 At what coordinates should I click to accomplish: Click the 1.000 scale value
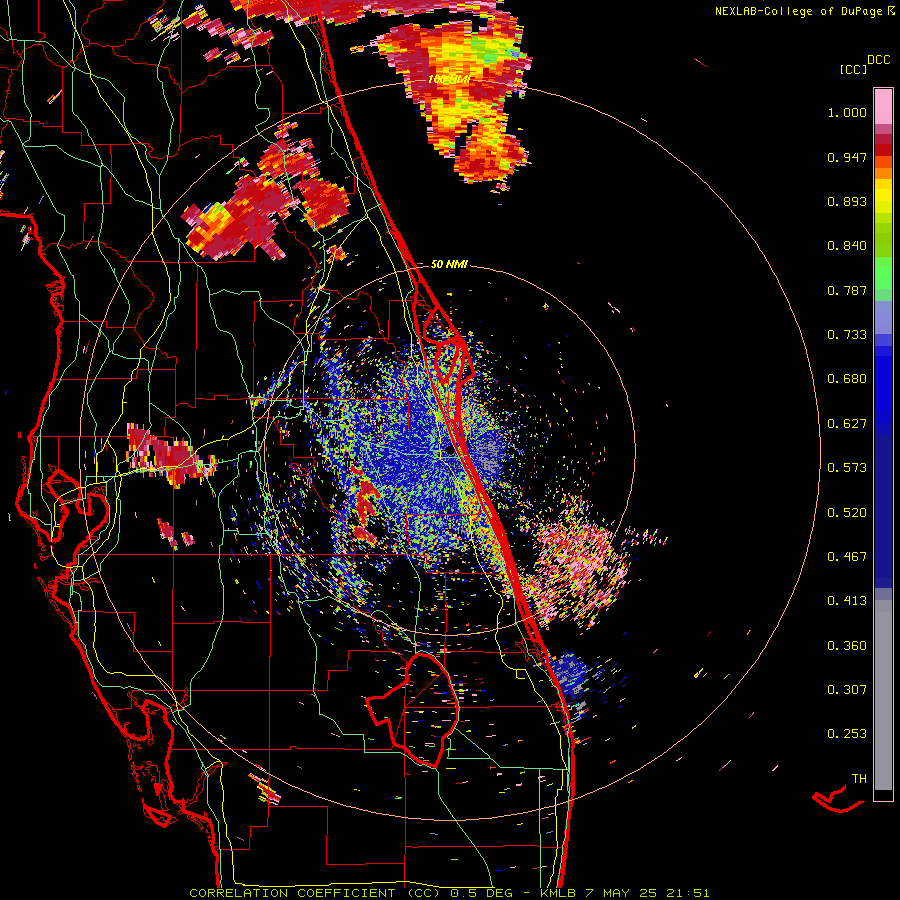click(847, 112)
